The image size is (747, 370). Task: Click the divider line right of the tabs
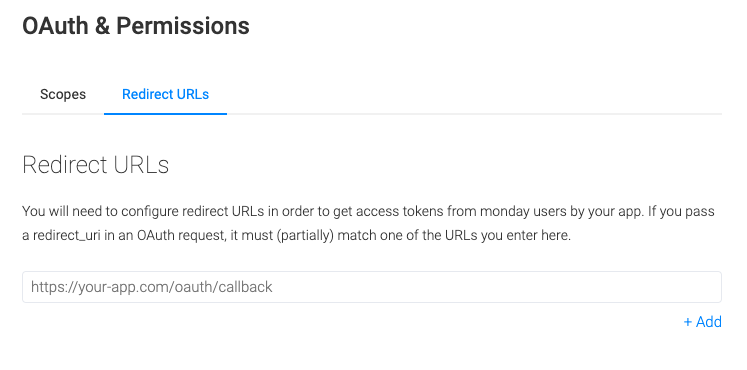[474, 114]
